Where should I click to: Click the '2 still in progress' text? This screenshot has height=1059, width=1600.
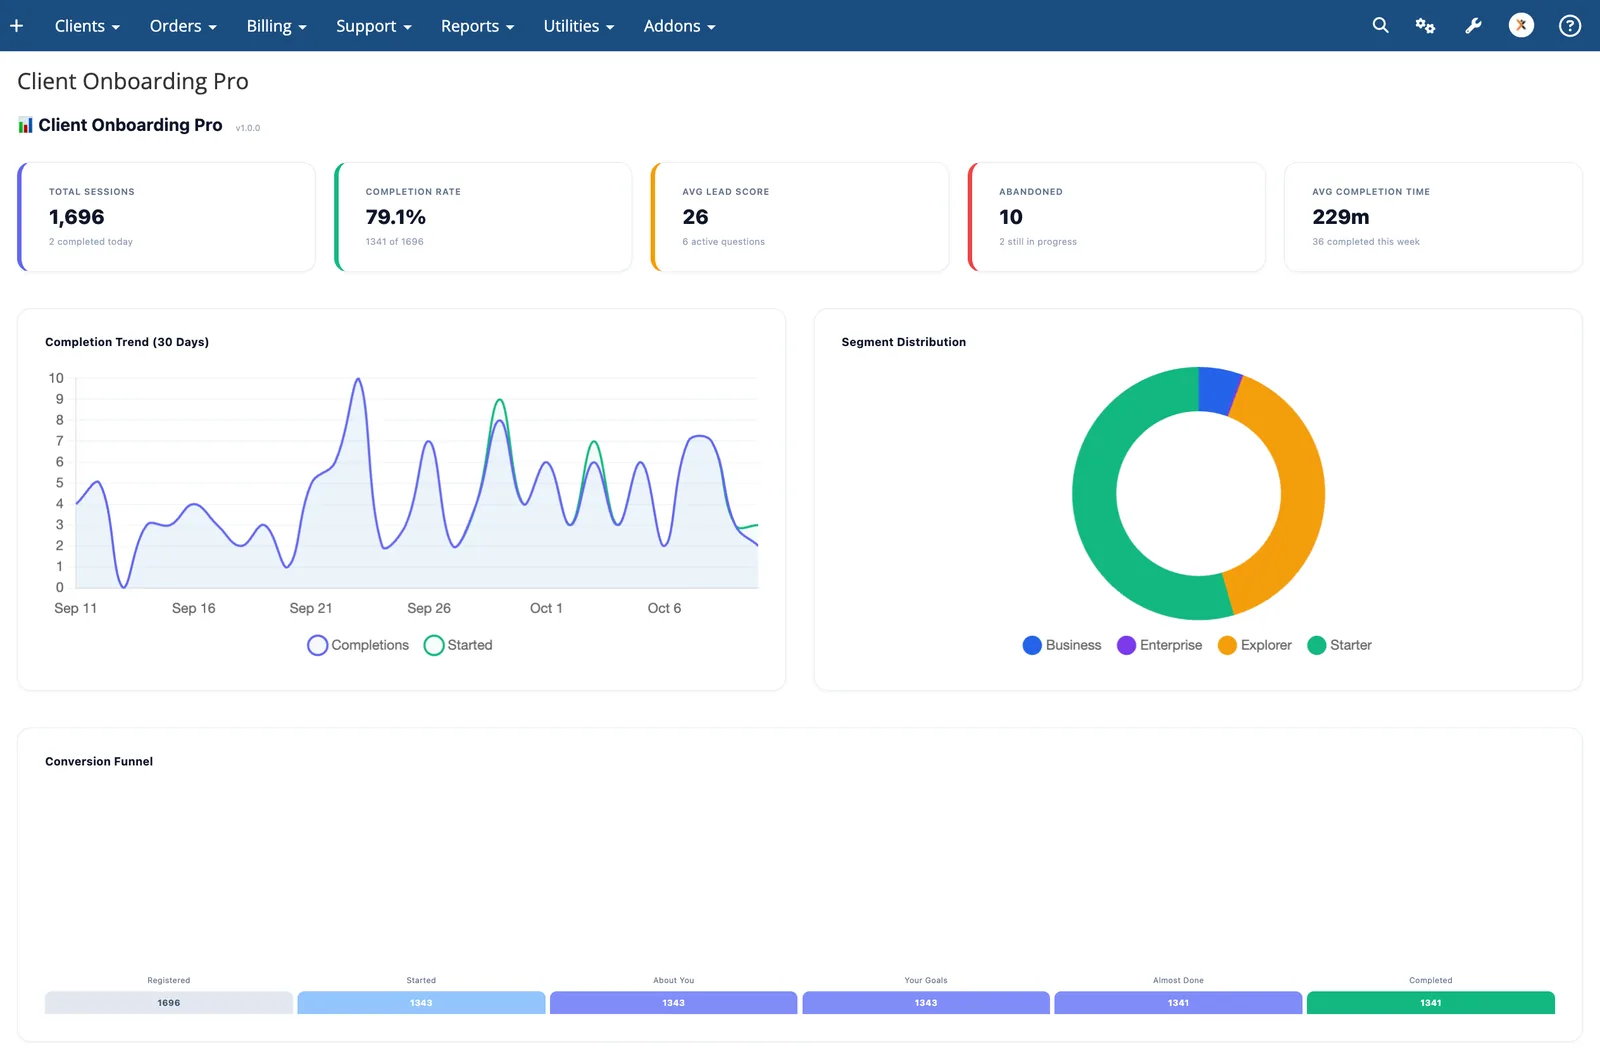[1038, 242]
